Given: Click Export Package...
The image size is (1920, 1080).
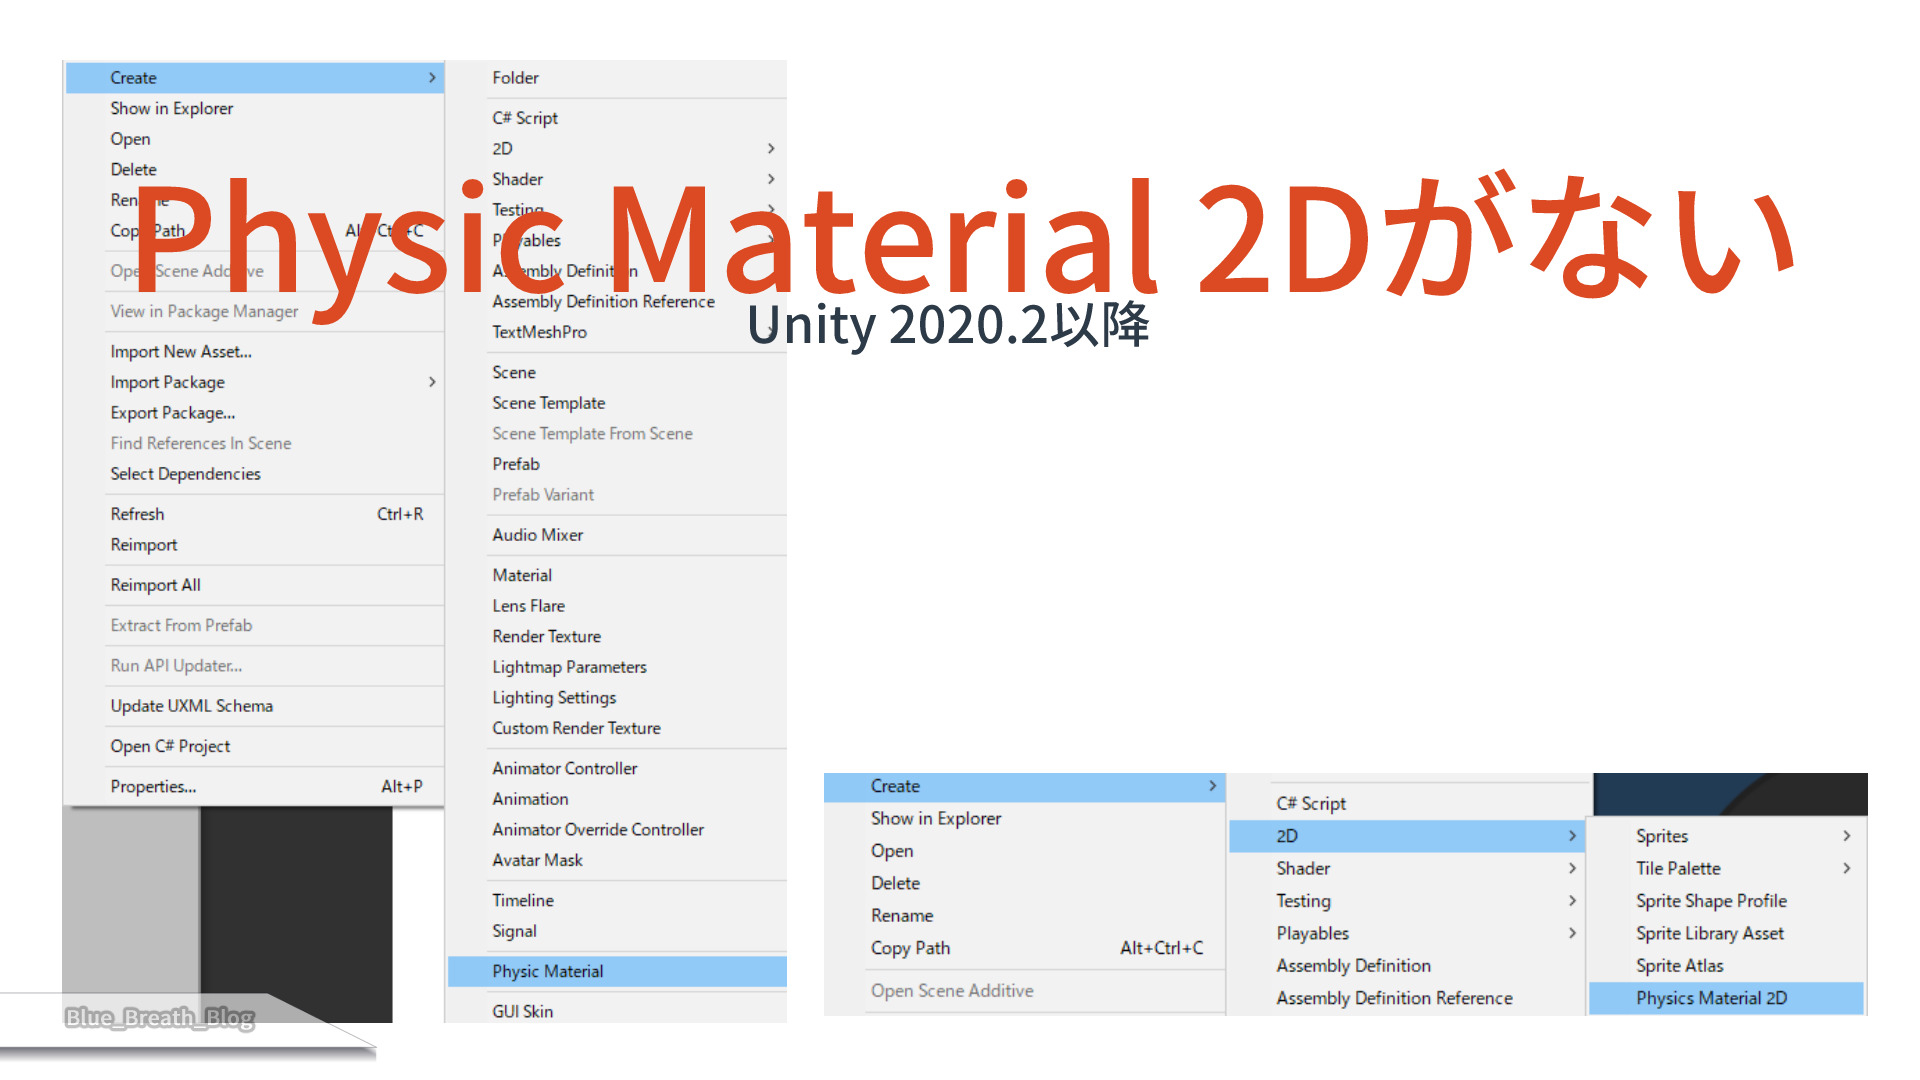Looking at the screenshot, I should (173, 413).
